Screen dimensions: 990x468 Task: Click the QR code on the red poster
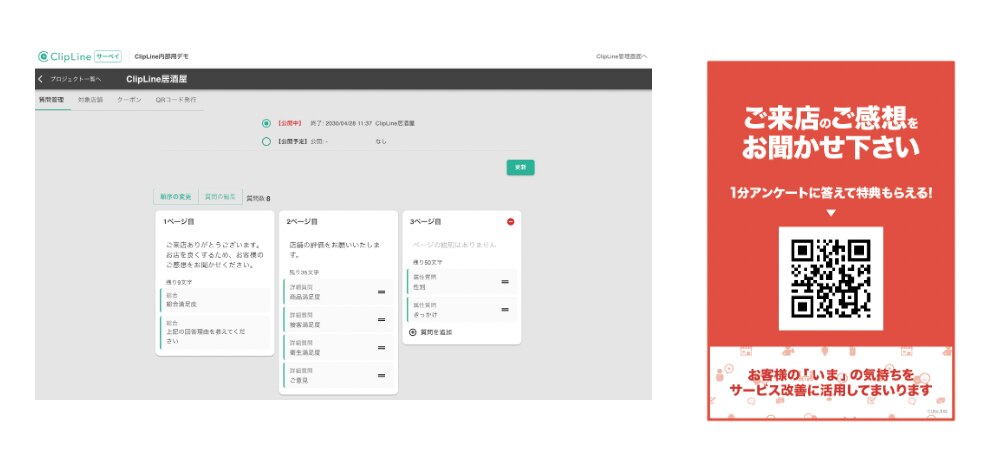coord(830,278)
